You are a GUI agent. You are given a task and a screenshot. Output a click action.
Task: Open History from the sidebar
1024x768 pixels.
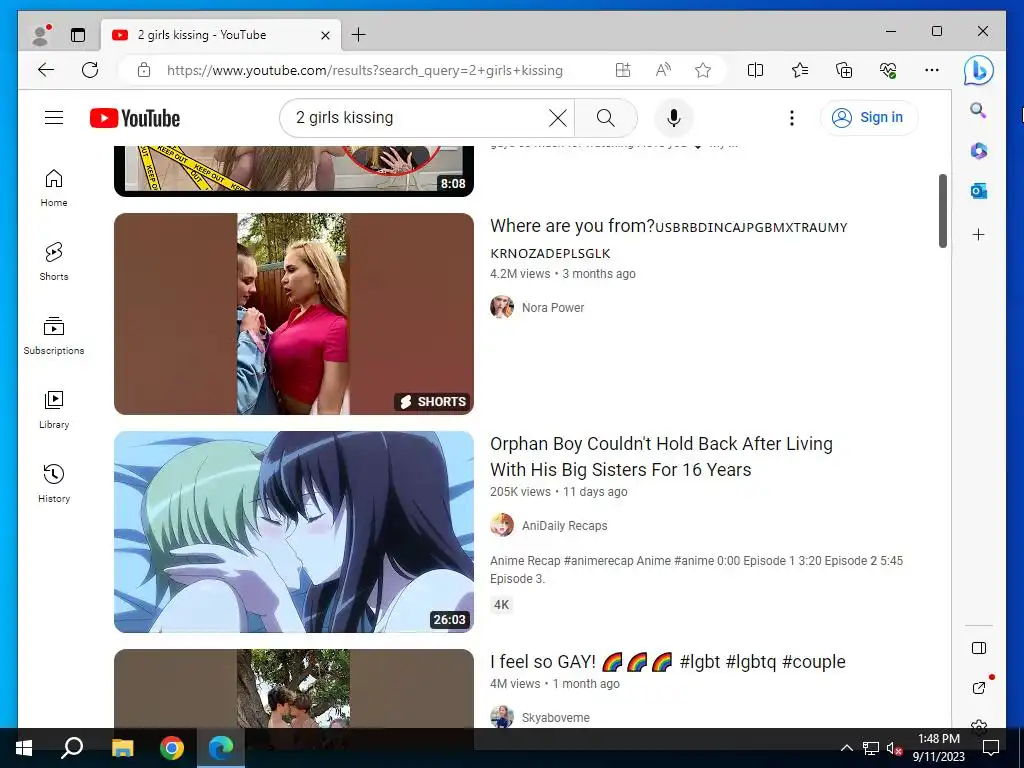click(x=54, y=483)
